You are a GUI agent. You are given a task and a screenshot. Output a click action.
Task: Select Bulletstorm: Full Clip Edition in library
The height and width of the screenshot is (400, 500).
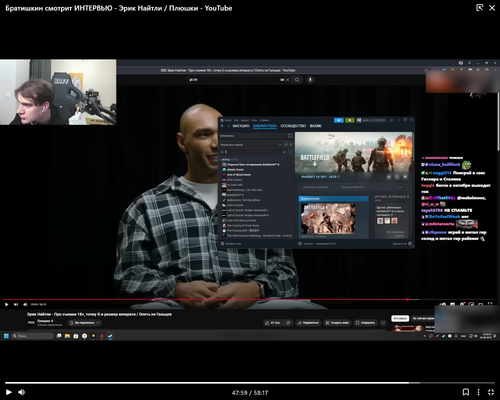(244, 200)
